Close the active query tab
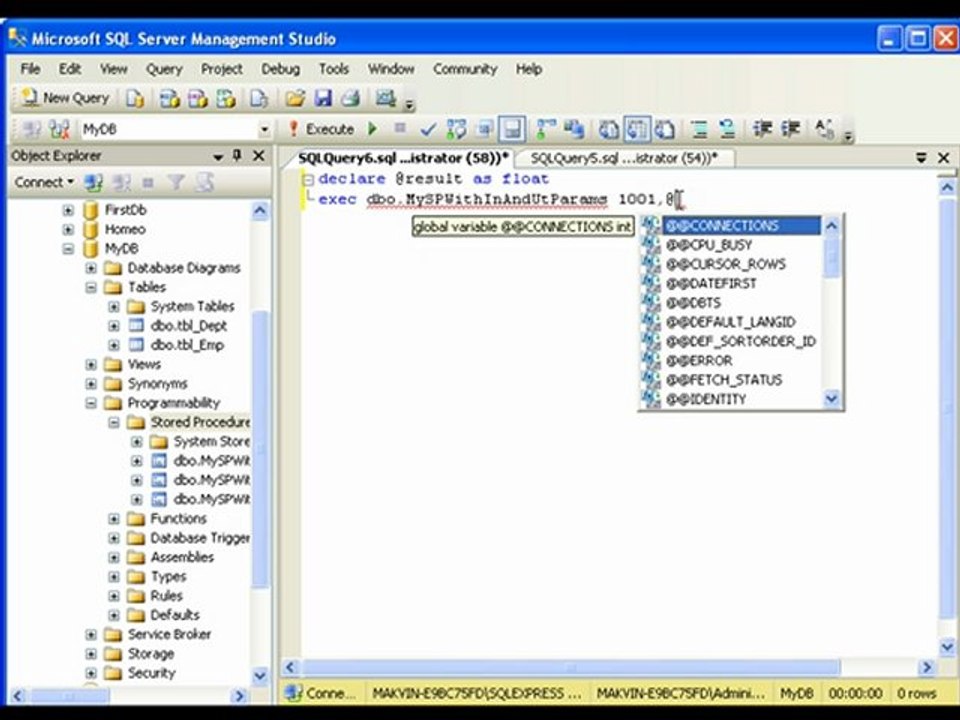 tap(943, 158)
